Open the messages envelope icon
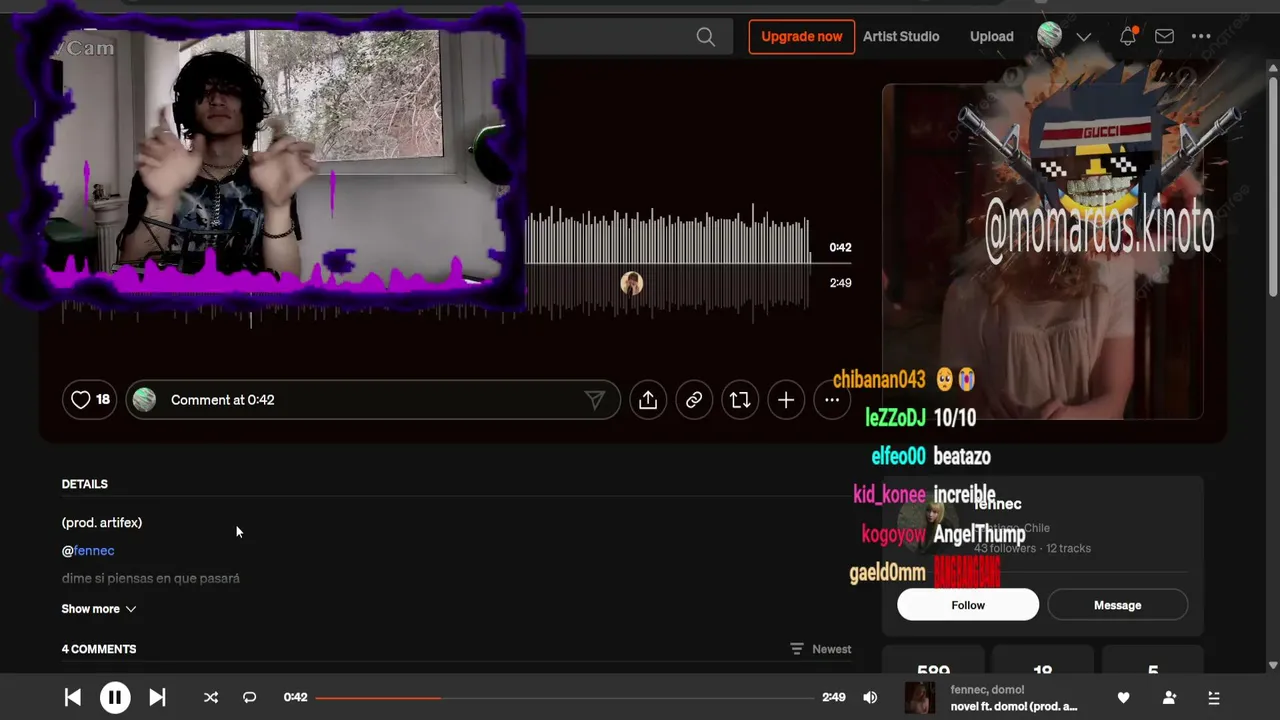This screenshot has width=1280, height=720. point(1164,36)
